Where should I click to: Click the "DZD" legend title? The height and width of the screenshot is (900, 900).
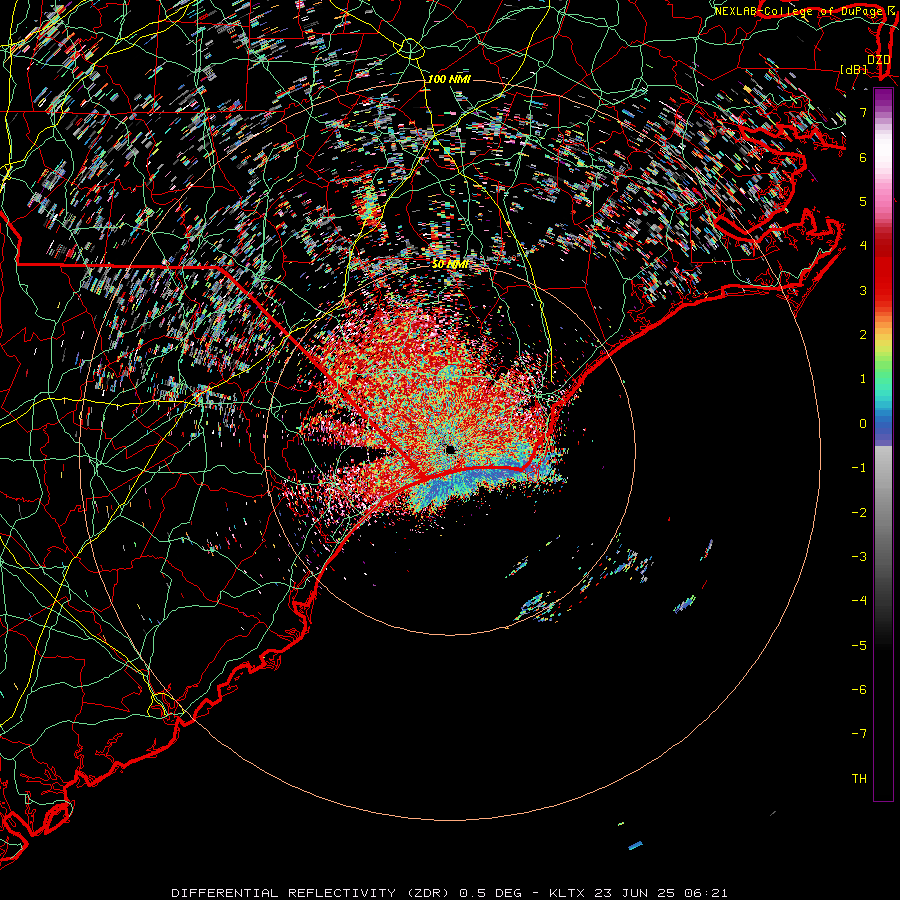879,60
